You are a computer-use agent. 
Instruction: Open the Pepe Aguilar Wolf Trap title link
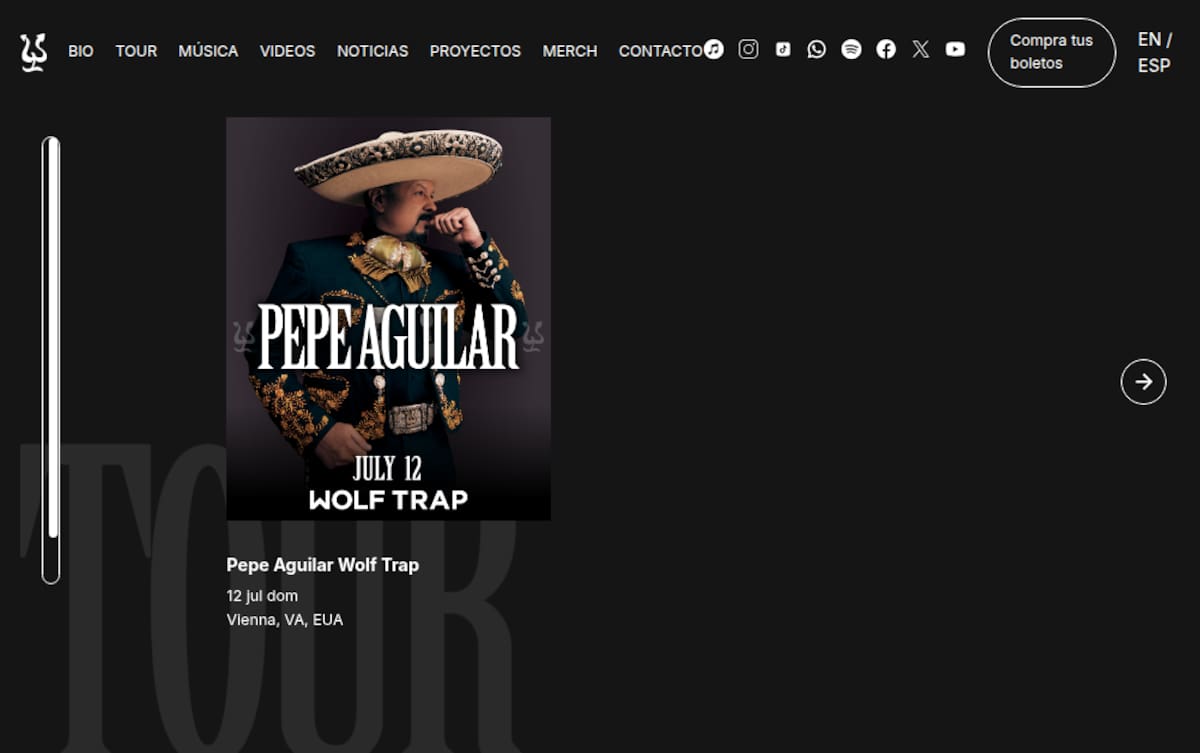(323, 565)
